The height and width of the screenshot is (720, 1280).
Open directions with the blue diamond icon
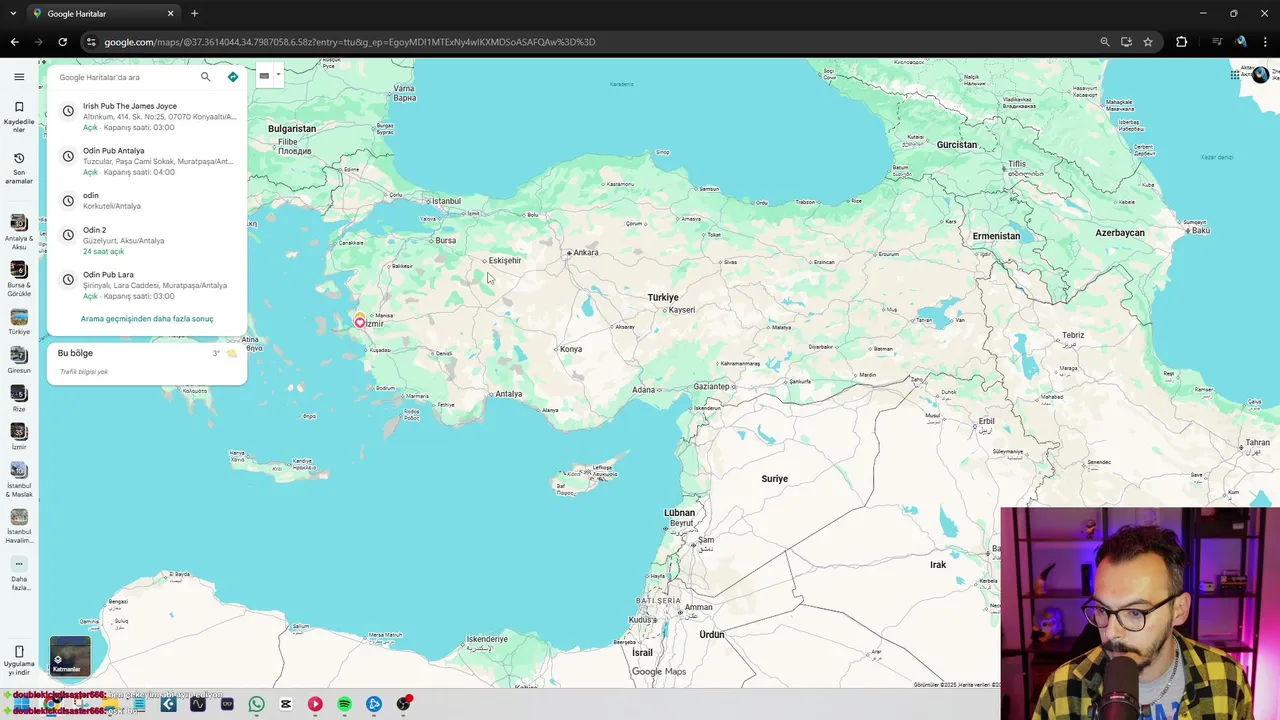point(233,77)
